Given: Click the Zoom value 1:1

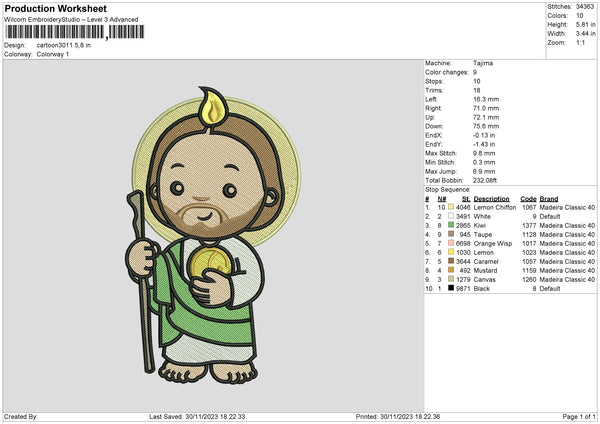Looking at the screenshot, I should point(580,42).
